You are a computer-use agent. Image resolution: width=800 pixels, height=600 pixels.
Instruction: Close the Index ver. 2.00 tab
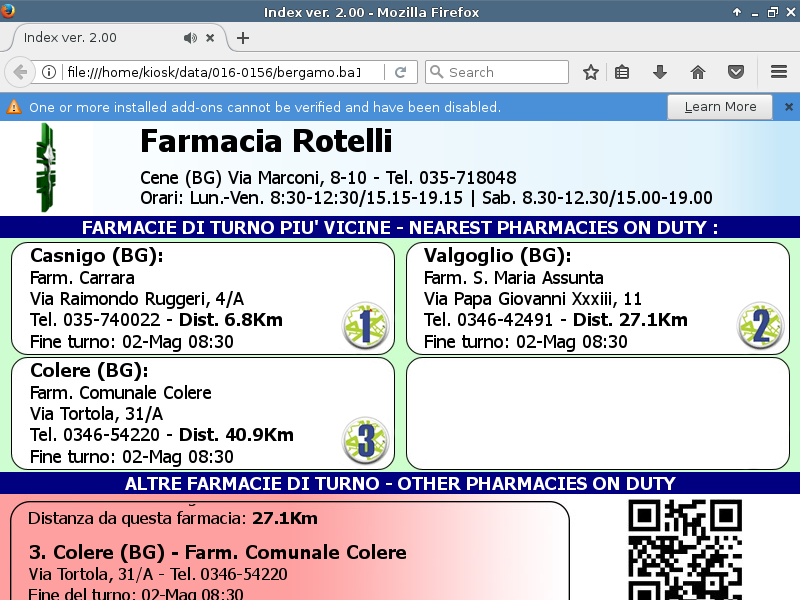(210, 38)
